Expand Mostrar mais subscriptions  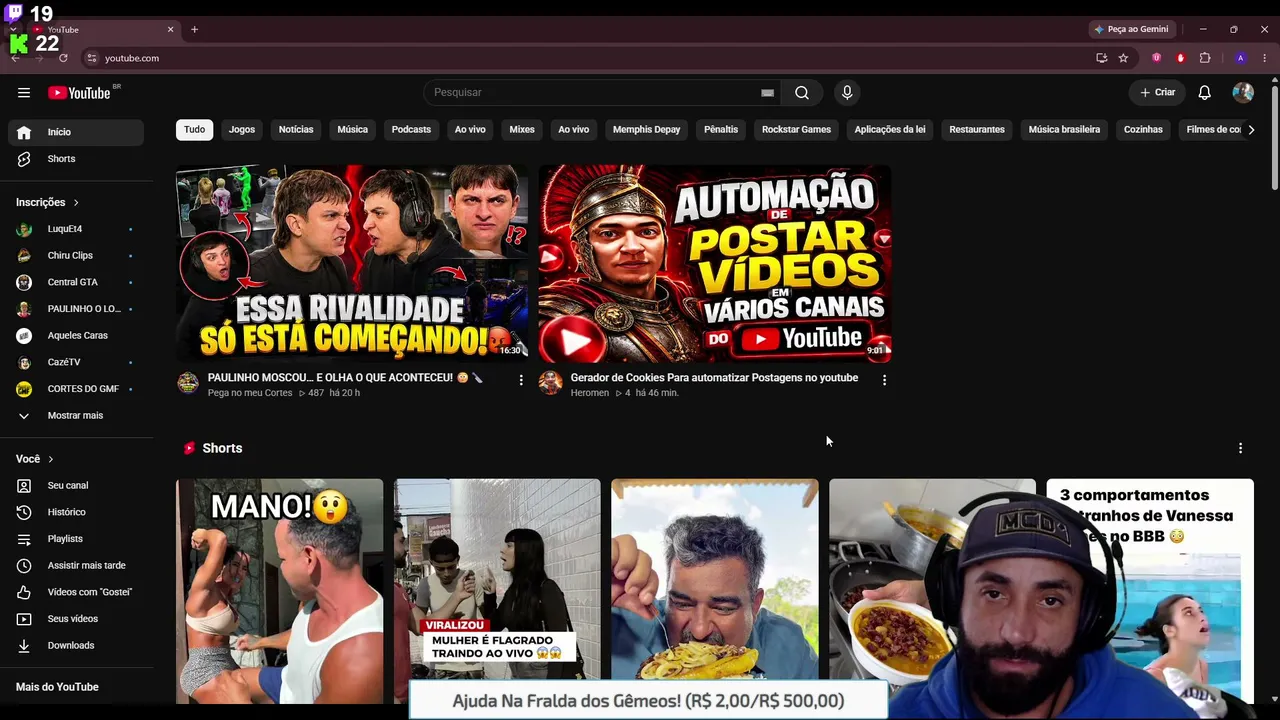(x=76, y=416)
